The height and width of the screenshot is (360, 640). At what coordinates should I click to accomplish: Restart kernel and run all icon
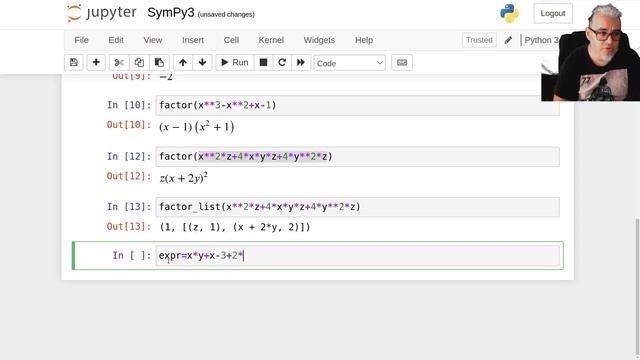[301, 62]
